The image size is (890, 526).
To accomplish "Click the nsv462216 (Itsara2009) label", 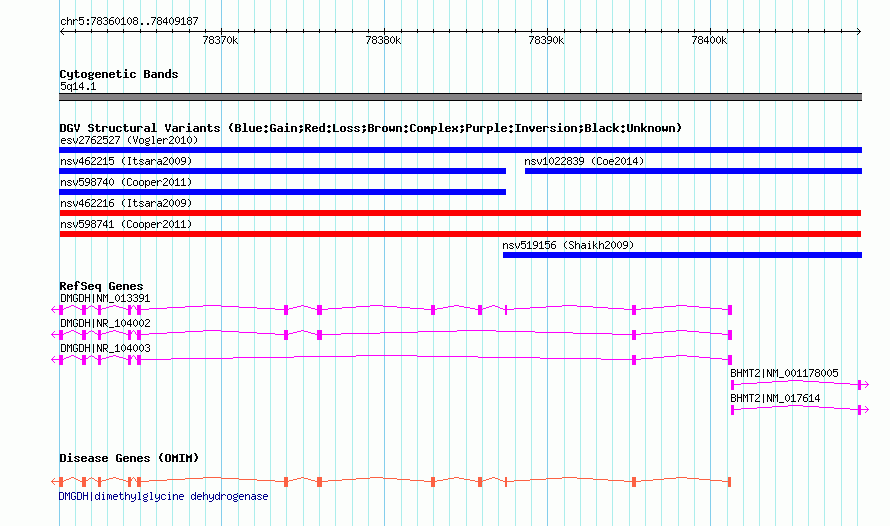I will pyautogui.click(x=126, y=203).
